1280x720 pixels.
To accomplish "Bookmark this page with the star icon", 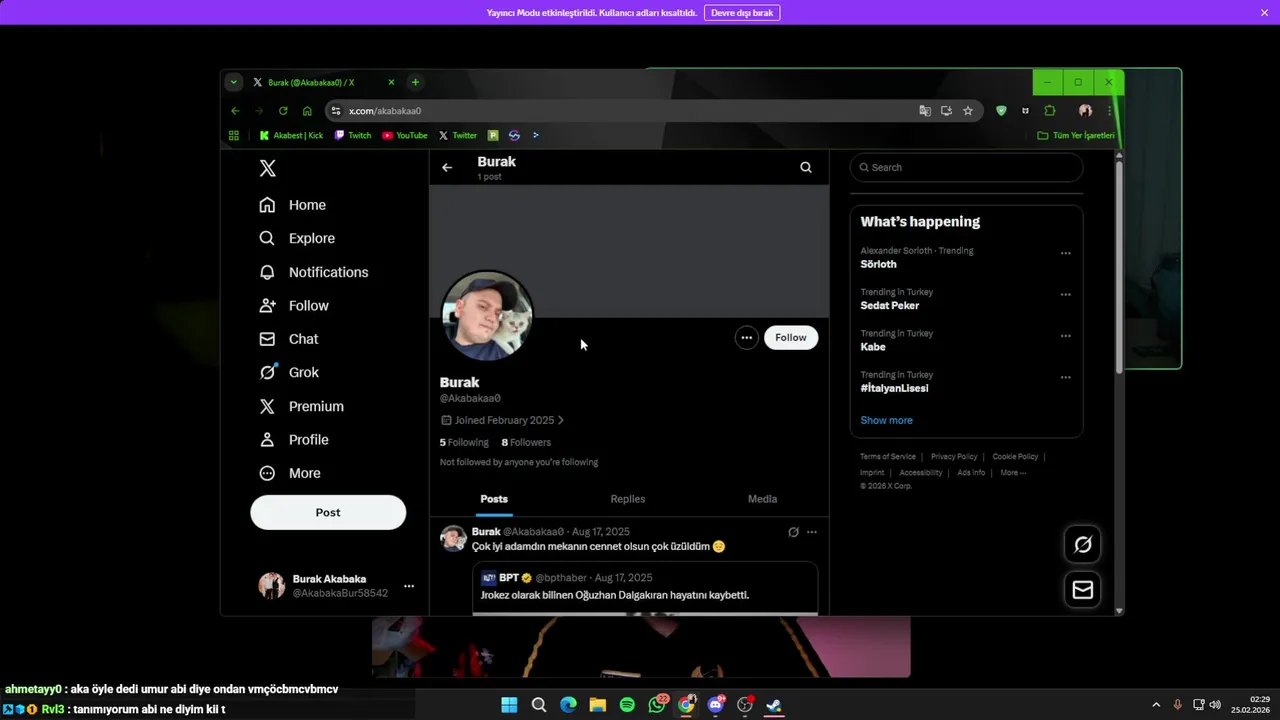I will click(x=968, y=111).
